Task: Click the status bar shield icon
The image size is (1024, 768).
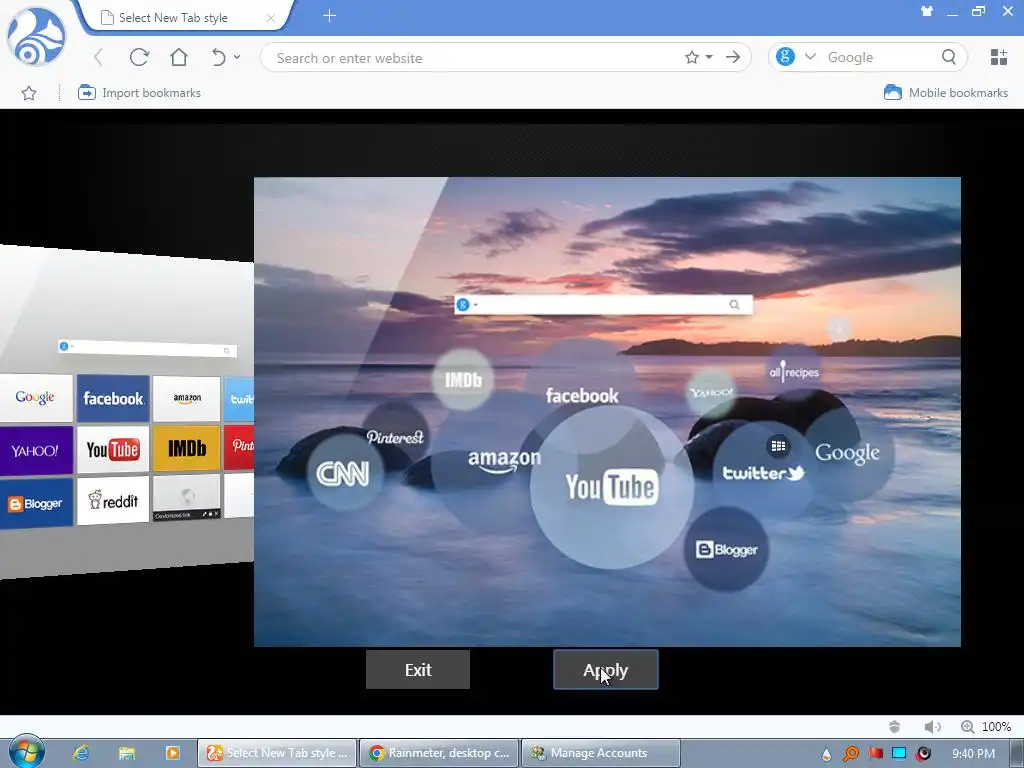Action: tap(895, 727)
